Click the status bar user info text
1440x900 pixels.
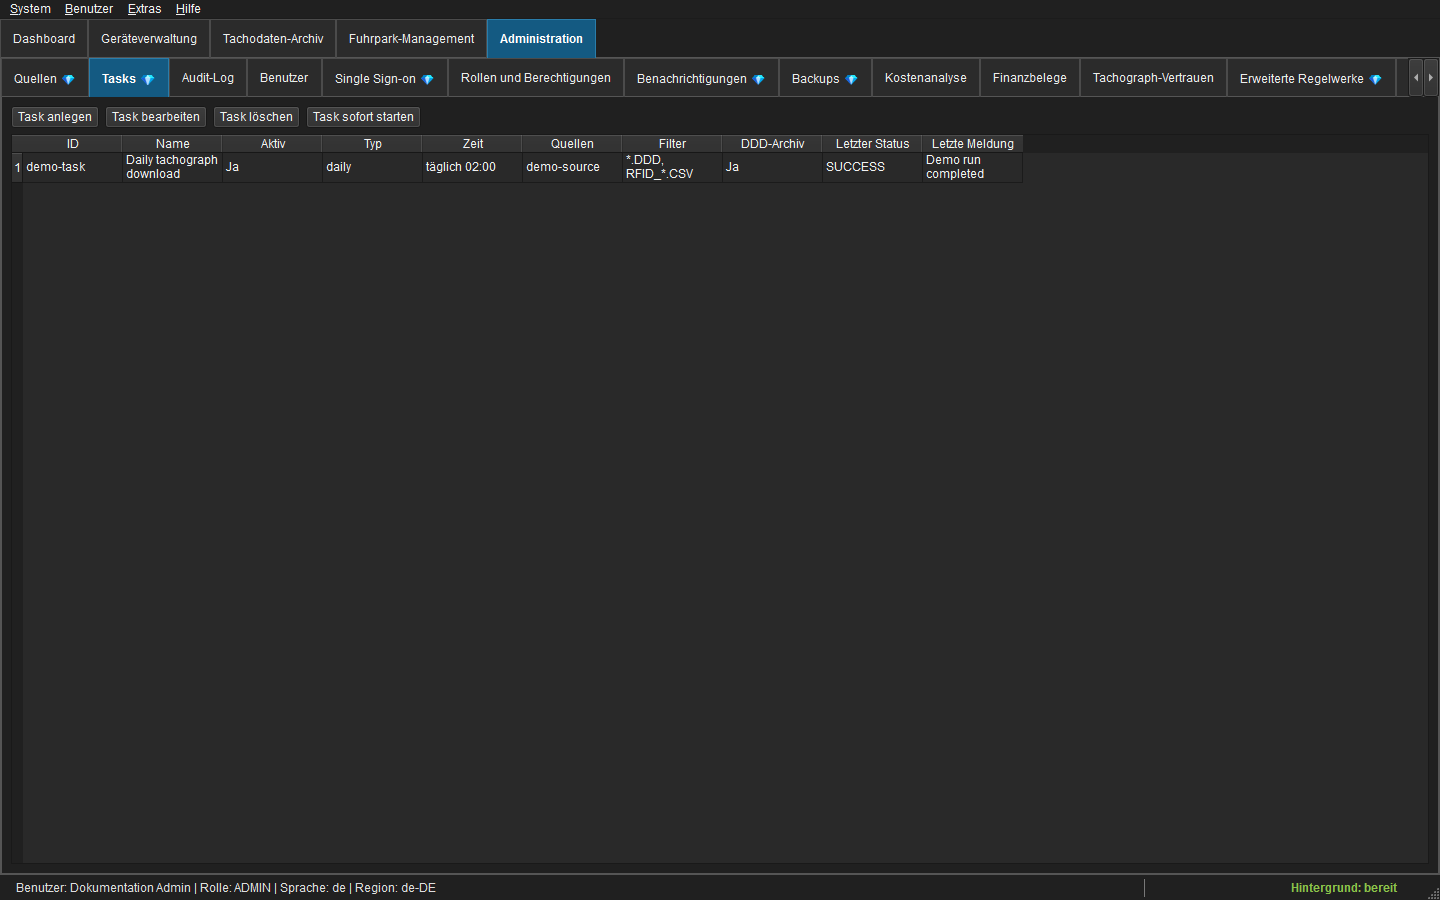point(226,888)
